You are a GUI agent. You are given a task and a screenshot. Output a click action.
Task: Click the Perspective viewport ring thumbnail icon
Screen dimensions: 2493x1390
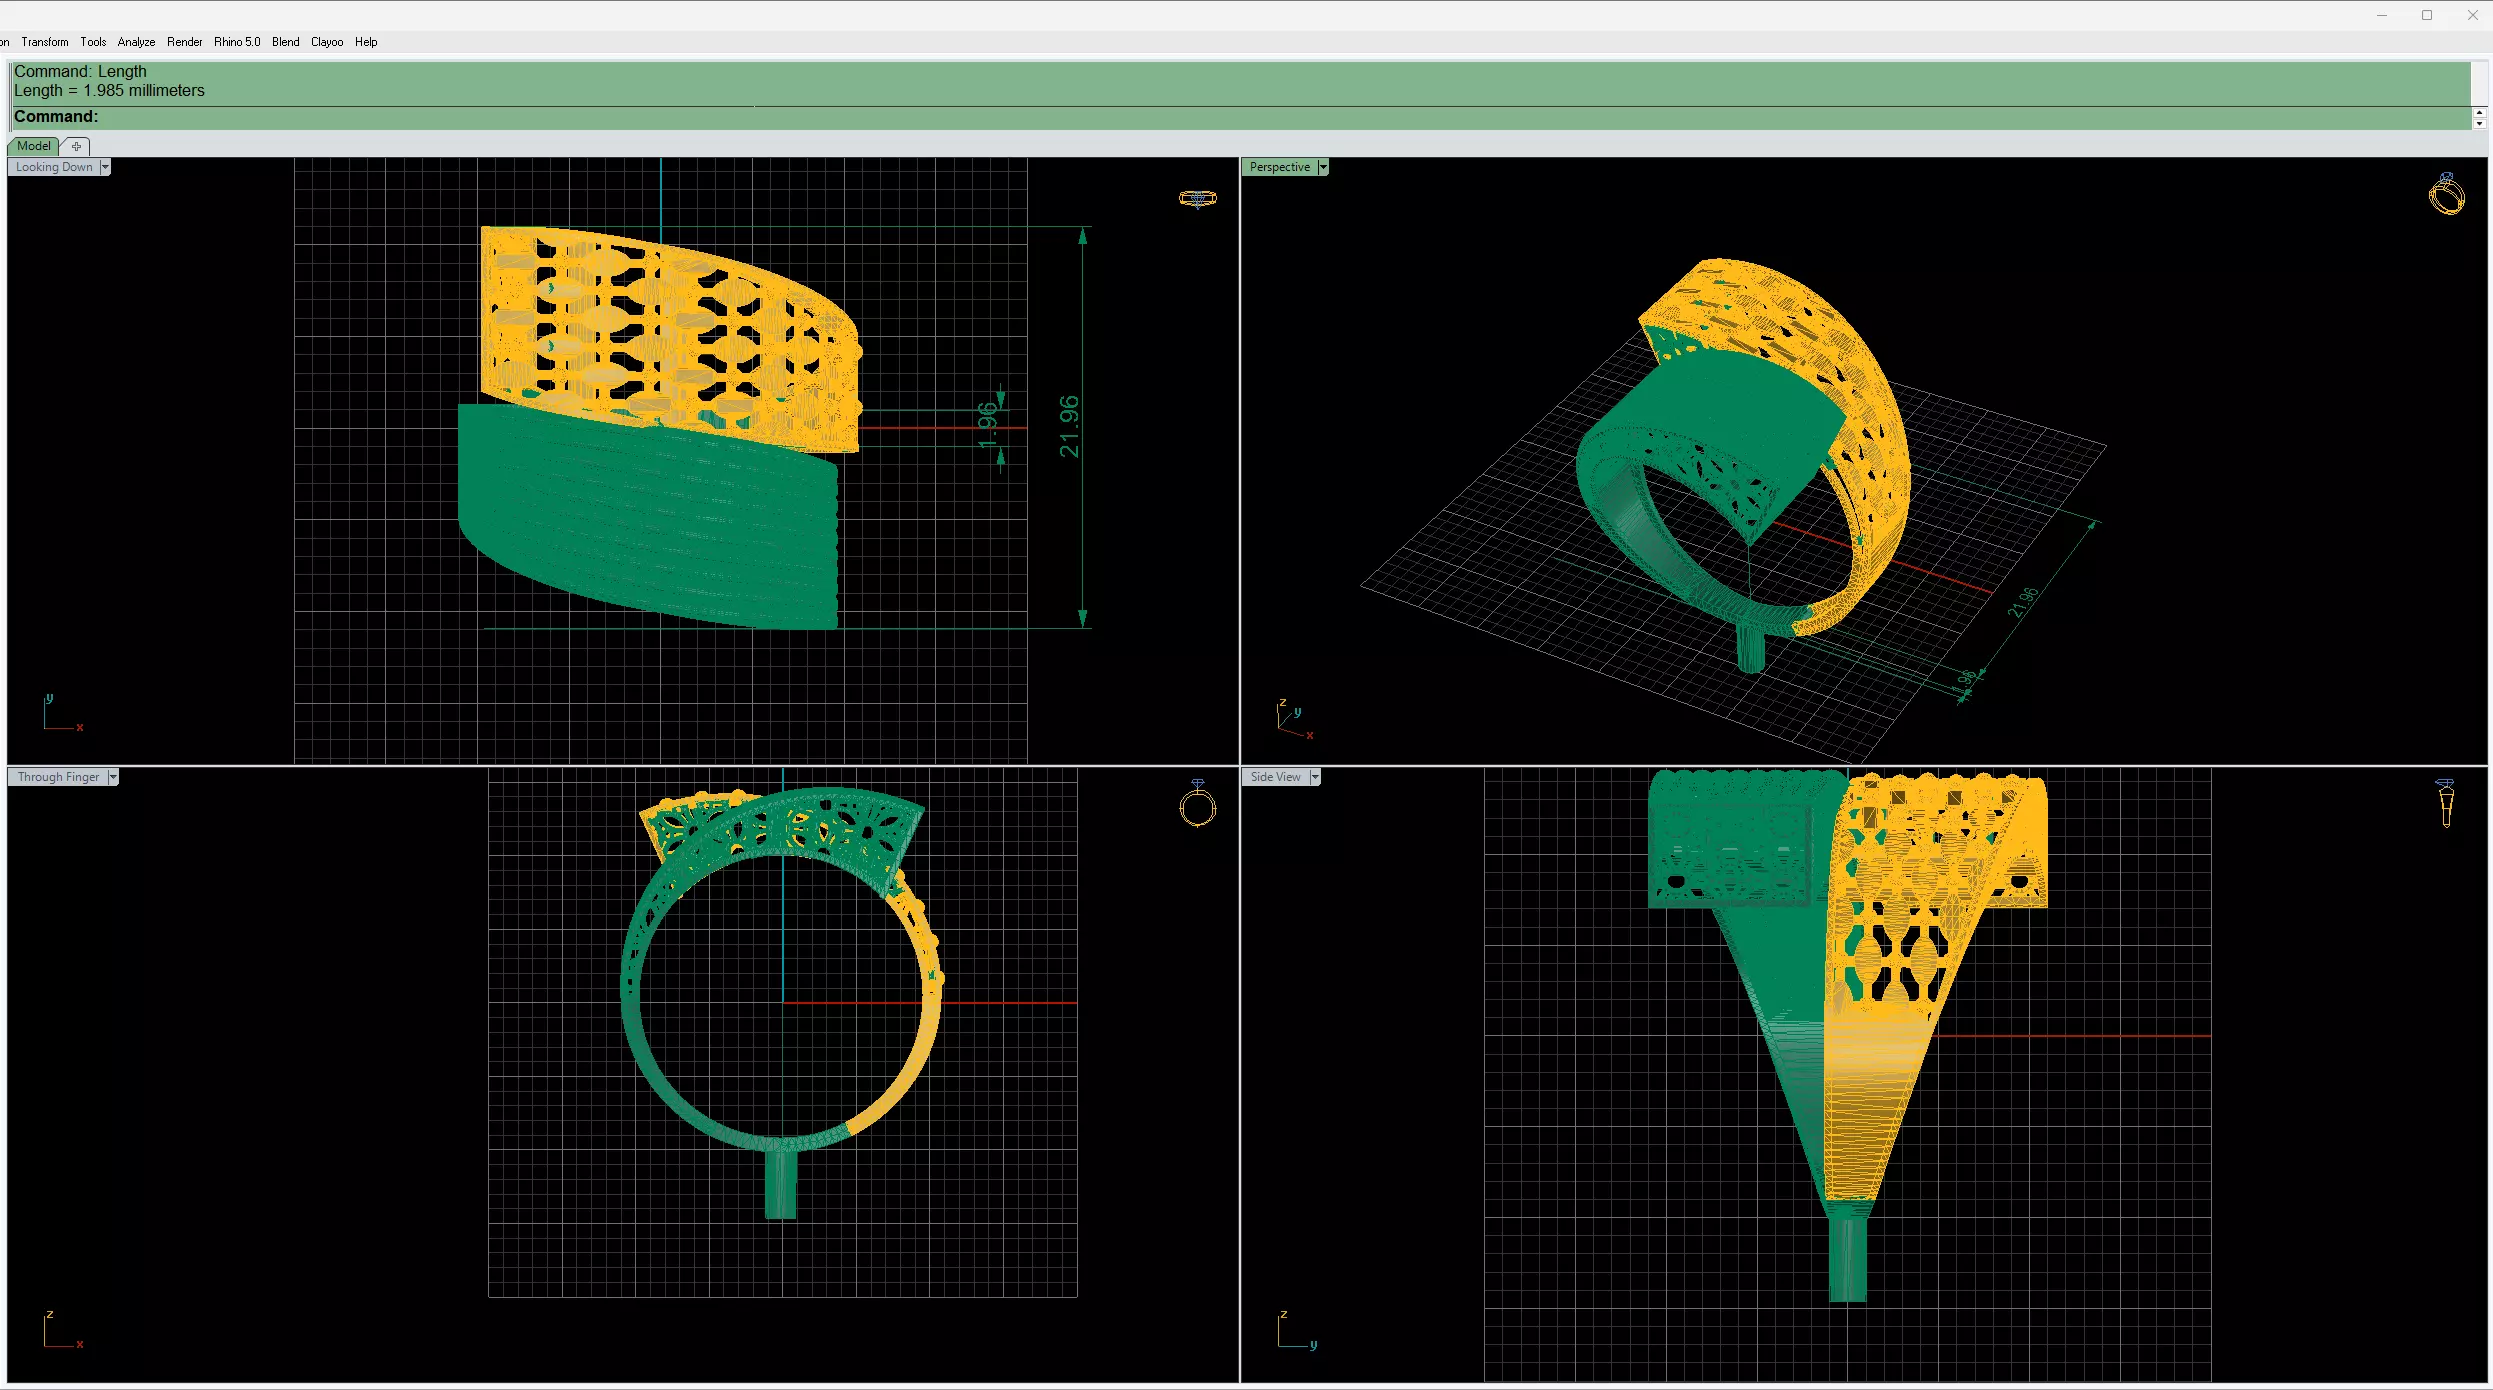[2446, 194]
